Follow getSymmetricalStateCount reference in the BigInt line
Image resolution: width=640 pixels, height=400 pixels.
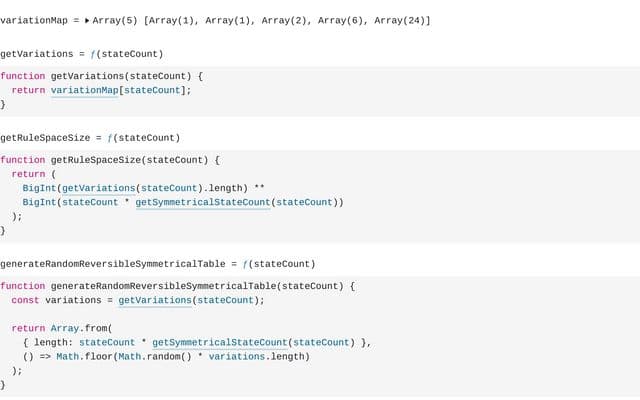point(203,202)
